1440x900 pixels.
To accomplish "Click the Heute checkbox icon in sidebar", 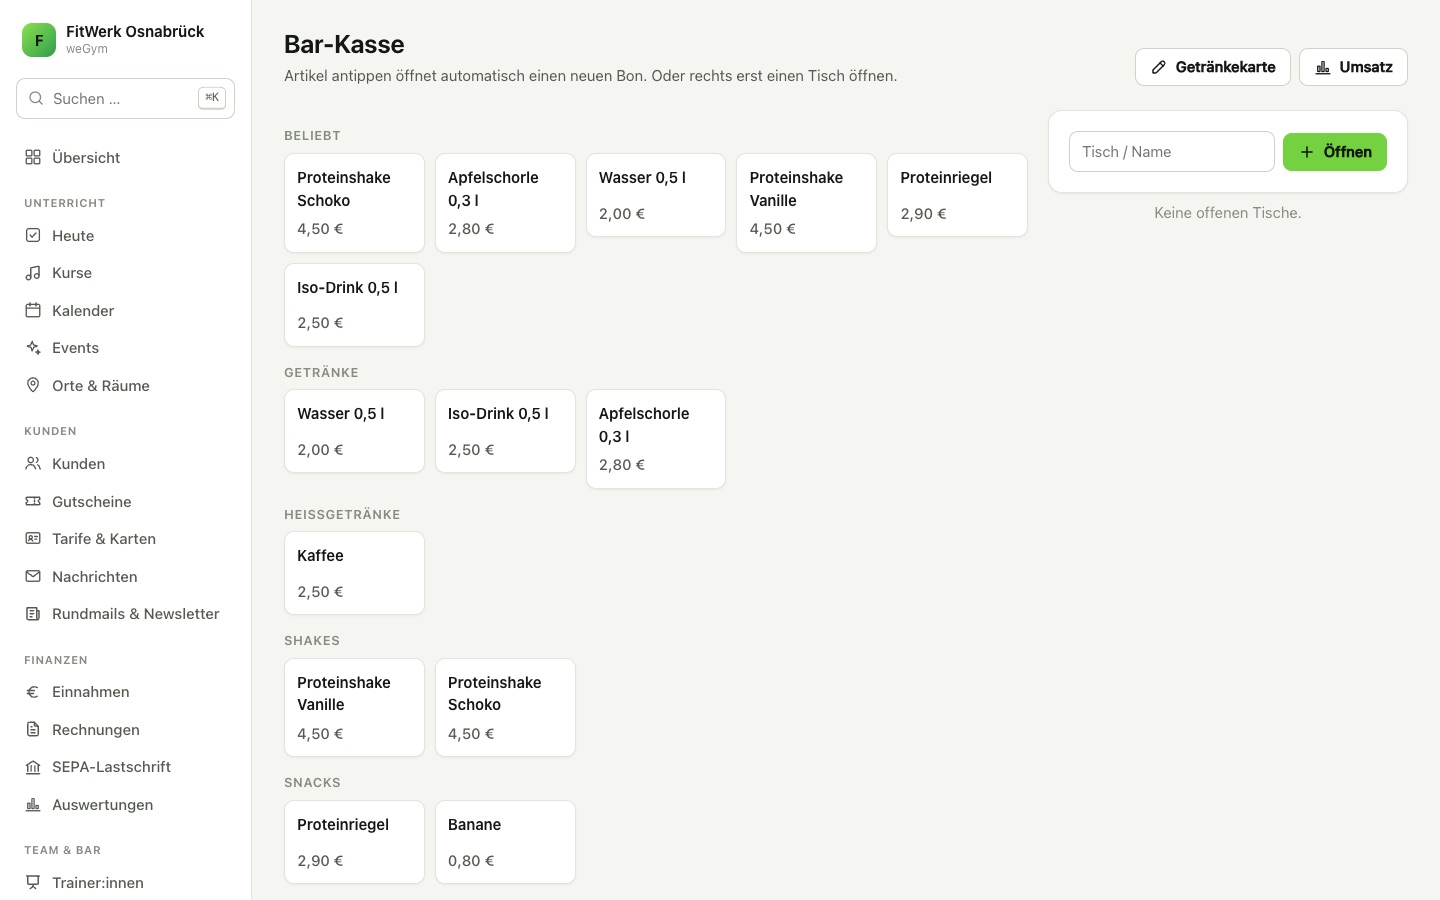I will 33,235.
